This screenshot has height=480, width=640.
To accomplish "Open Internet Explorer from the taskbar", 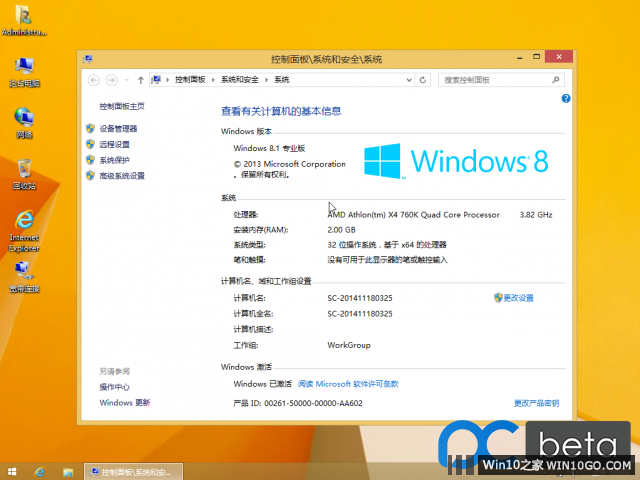I will [40, 470].
